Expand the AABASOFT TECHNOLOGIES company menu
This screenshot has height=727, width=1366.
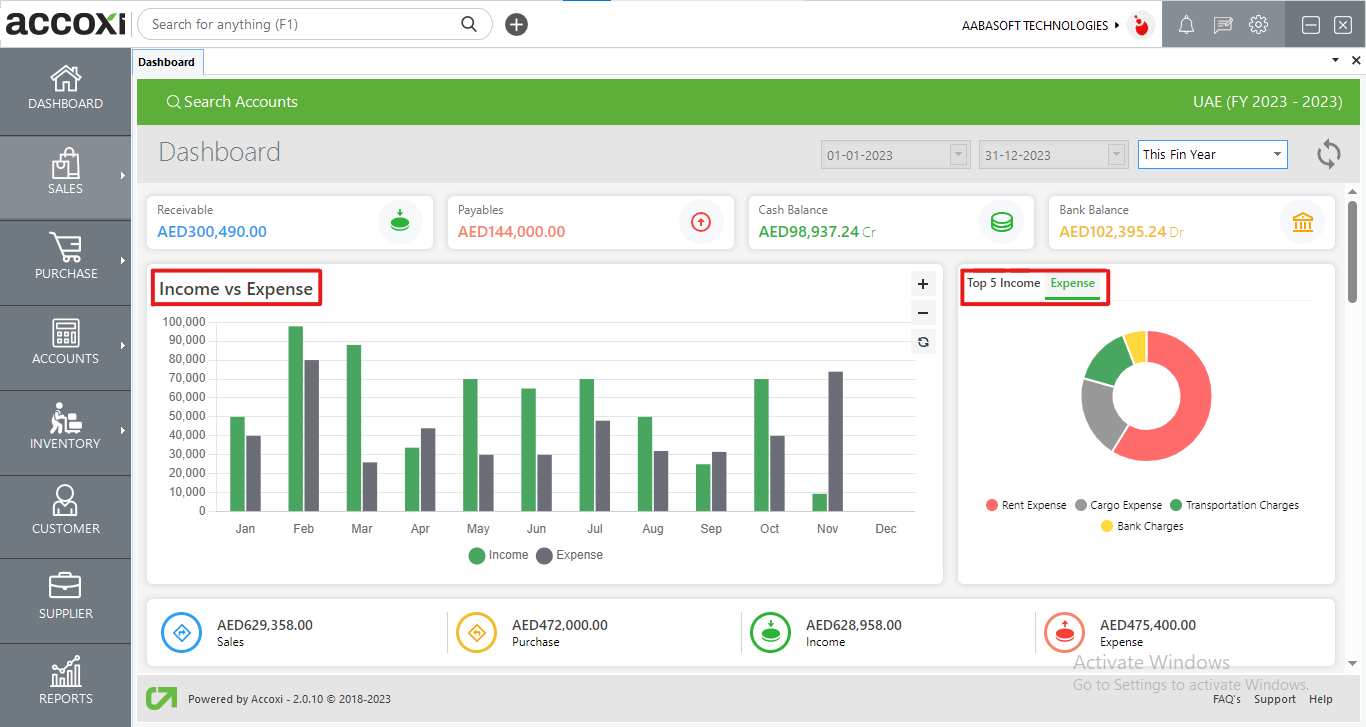[1042, 26]
